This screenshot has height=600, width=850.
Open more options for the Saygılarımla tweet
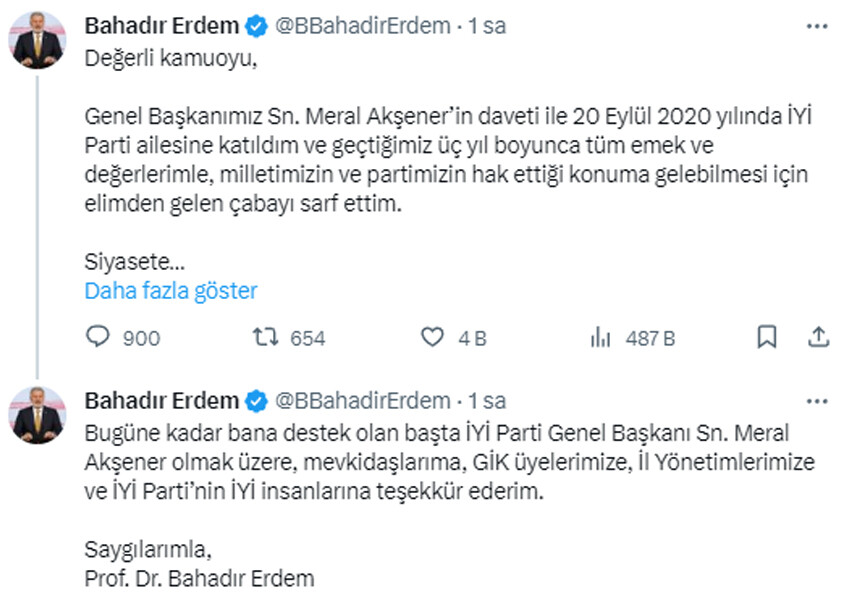click(x=816, y=401)
